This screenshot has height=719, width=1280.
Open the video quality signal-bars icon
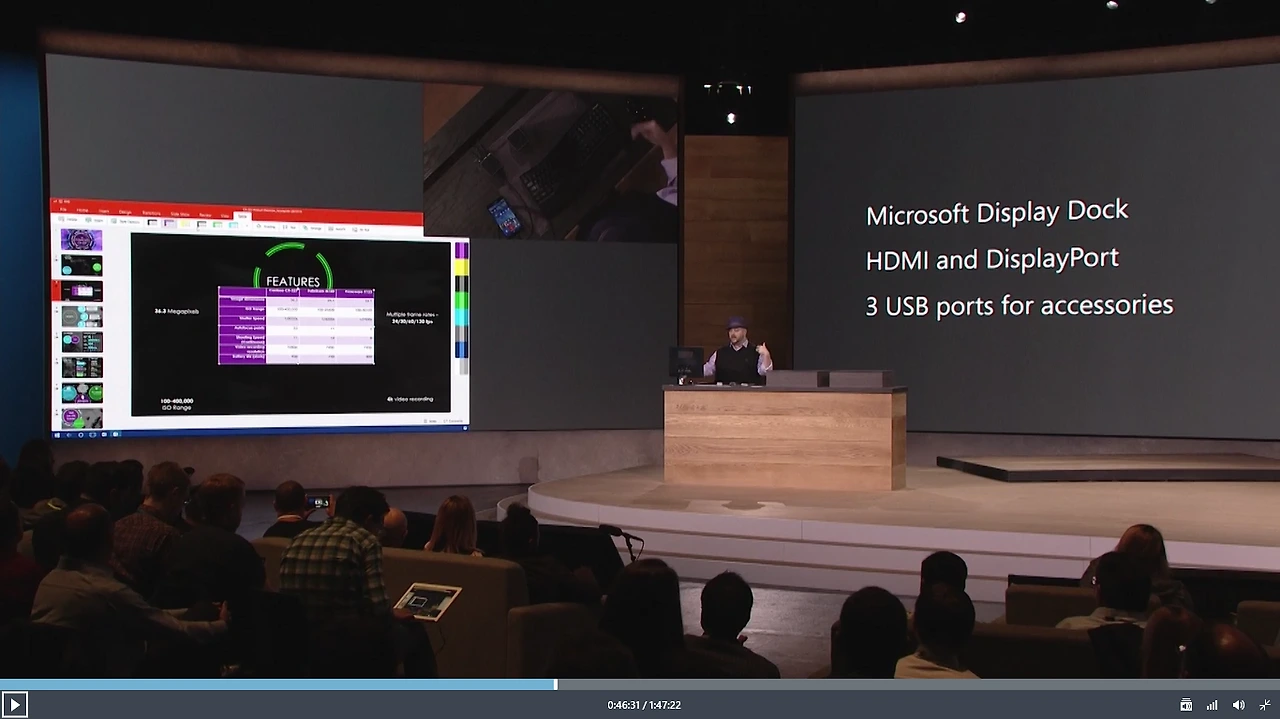[1212, 705]
